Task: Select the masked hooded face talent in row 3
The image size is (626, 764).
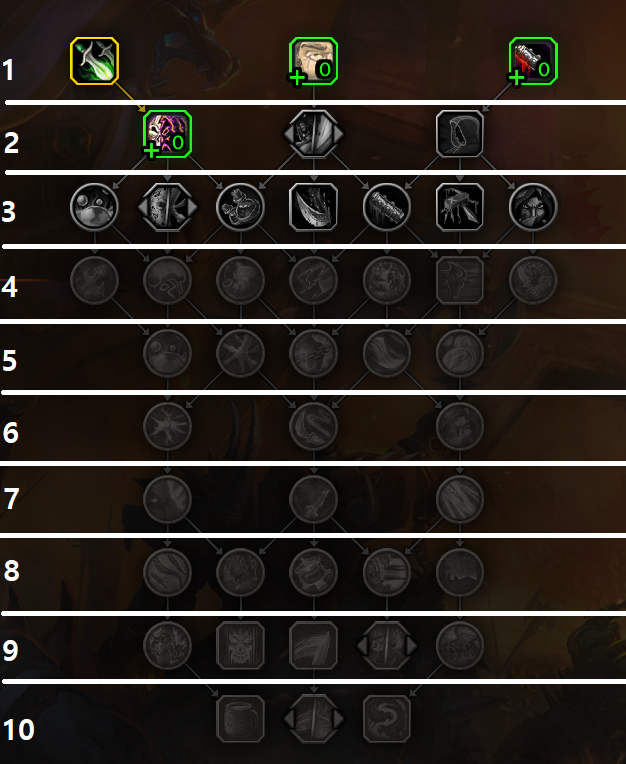Action: [533, 207]
